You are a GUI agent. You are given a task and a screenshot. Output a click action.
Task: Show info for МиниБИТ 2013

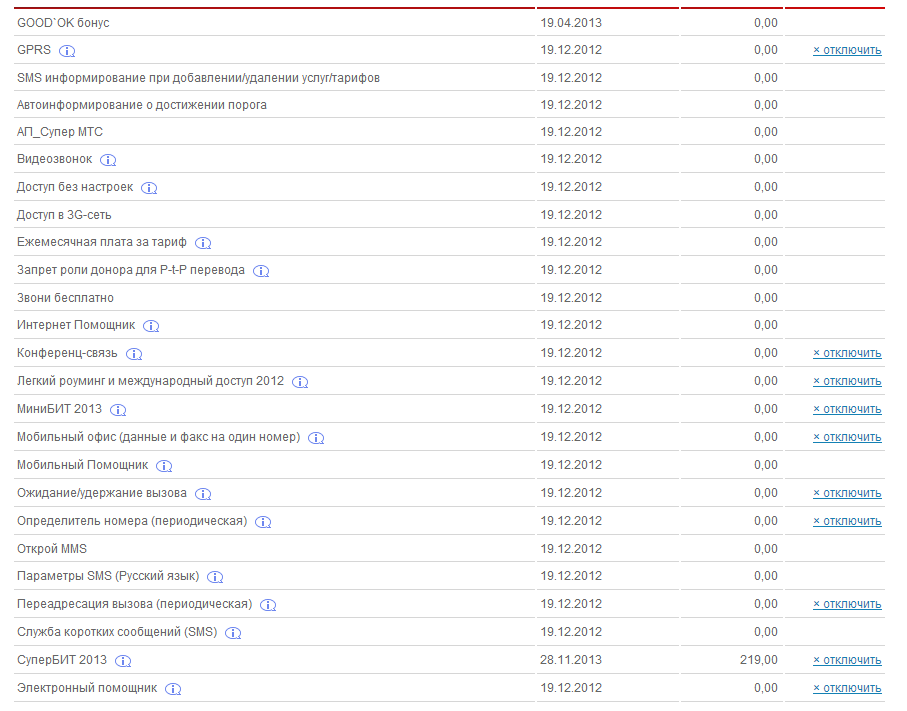119,410
